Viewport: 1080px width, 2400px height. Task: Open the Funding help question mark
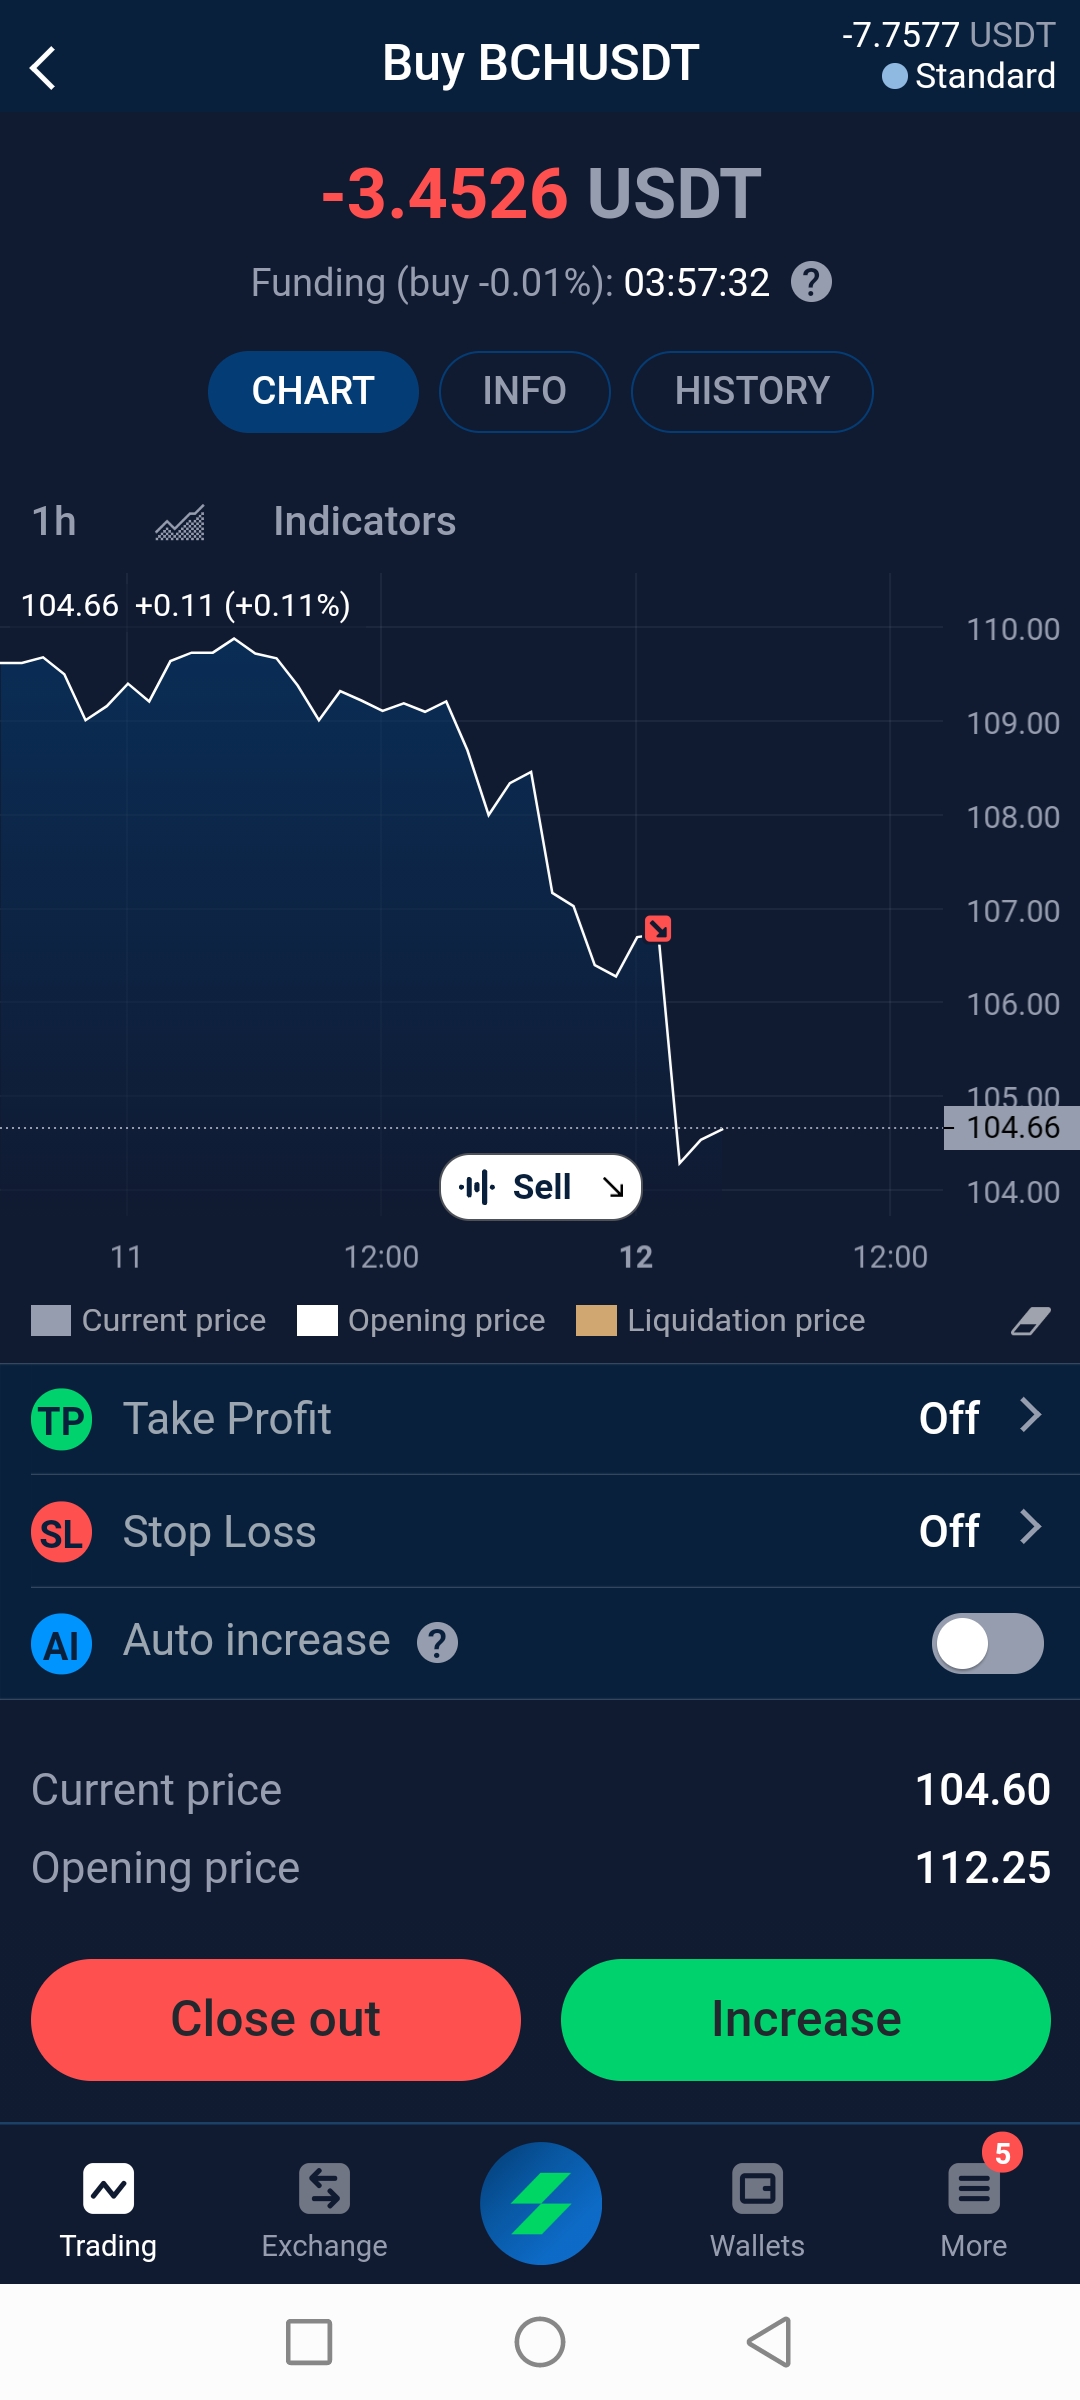tap(811, 282)
